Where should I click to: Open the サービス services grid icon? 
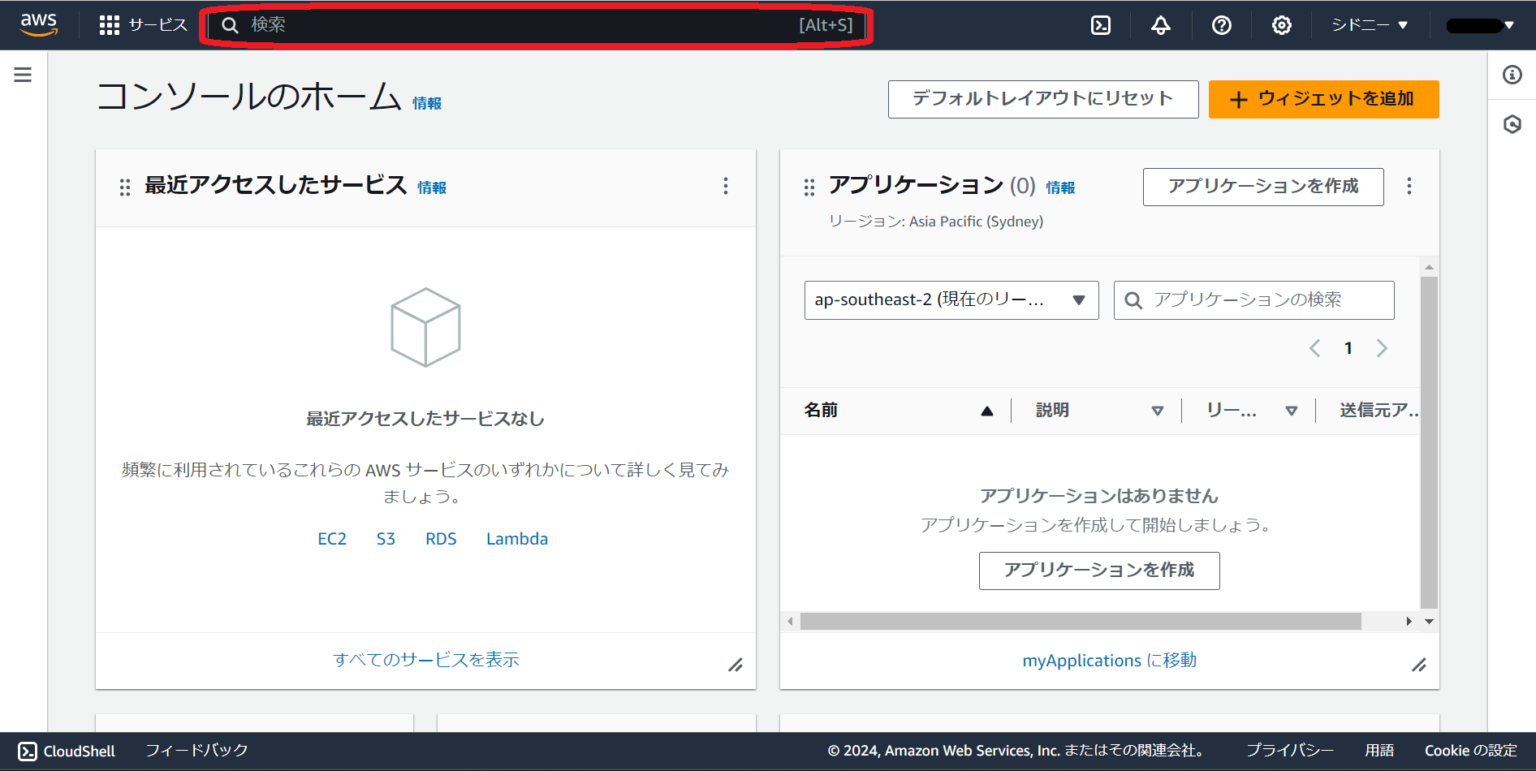(109, 25)
